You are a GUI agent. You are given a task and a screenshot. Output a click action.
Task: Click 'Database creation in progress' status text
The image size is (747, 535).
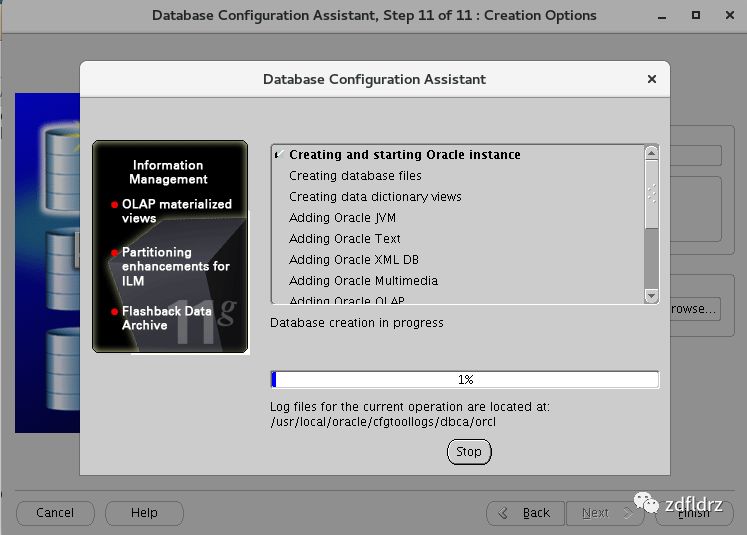click(357, 323)
